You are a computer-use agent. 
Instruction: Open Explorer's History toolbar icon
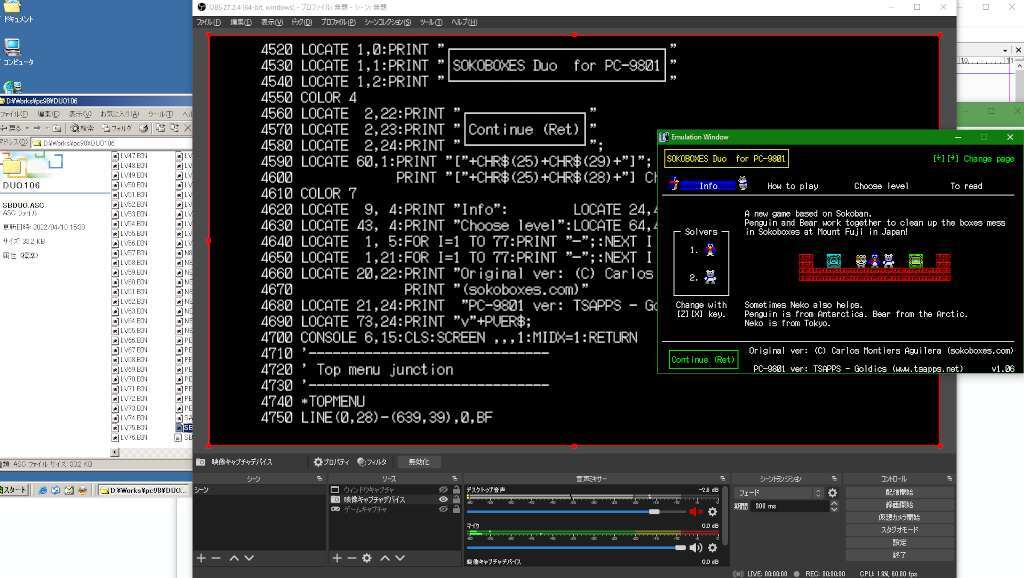point(144,128)
